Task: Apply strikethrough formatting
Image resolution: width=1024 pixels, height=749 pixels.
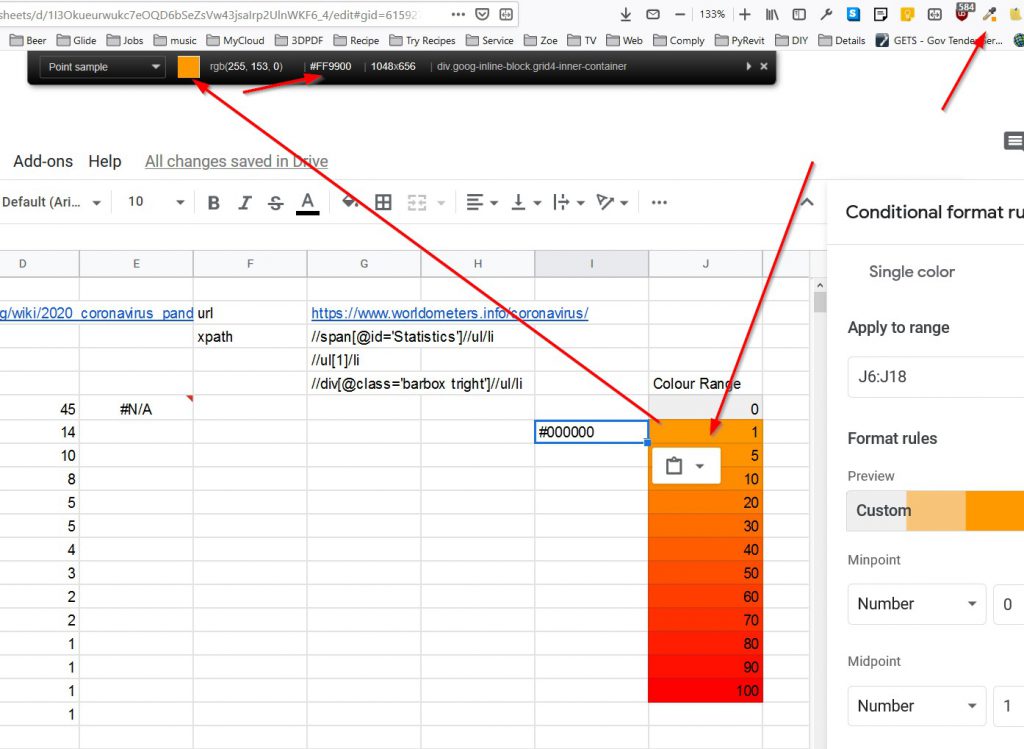Action: coord(276,202)
